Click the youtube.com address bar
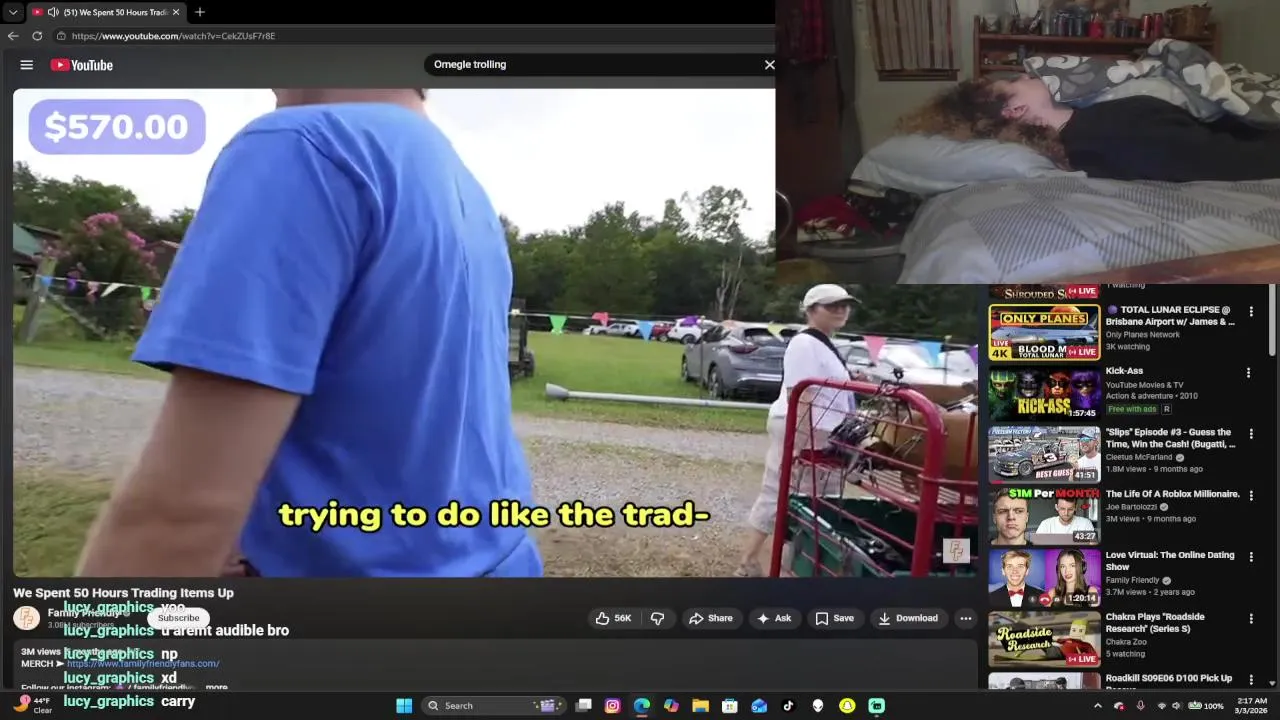This screenshot has height=720, width=1280. pyautogui.click(x=410, y=36)
